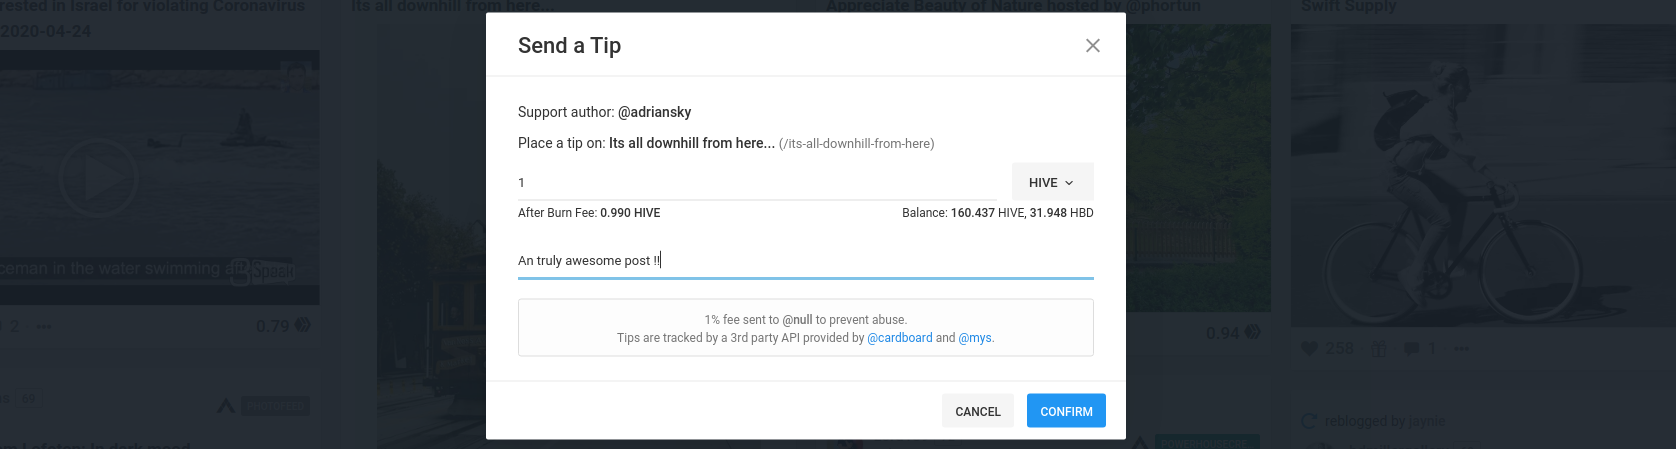Click the post title 'Its all downhill from here...'

[x=691, y=143]
